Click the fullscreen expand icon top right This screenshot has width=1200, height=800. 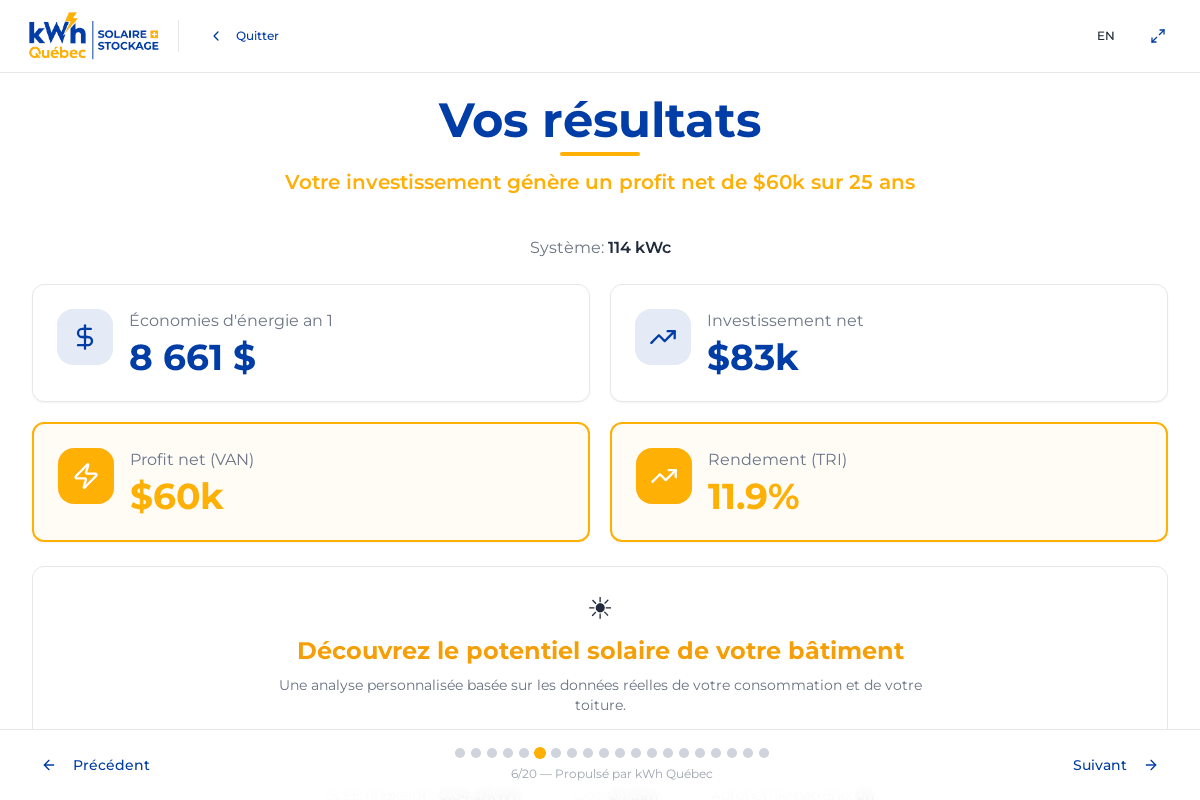1158,36
